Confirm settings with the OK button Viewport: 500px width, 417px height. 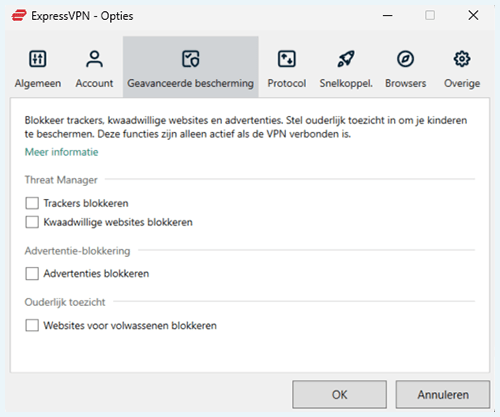click(339, 395)
